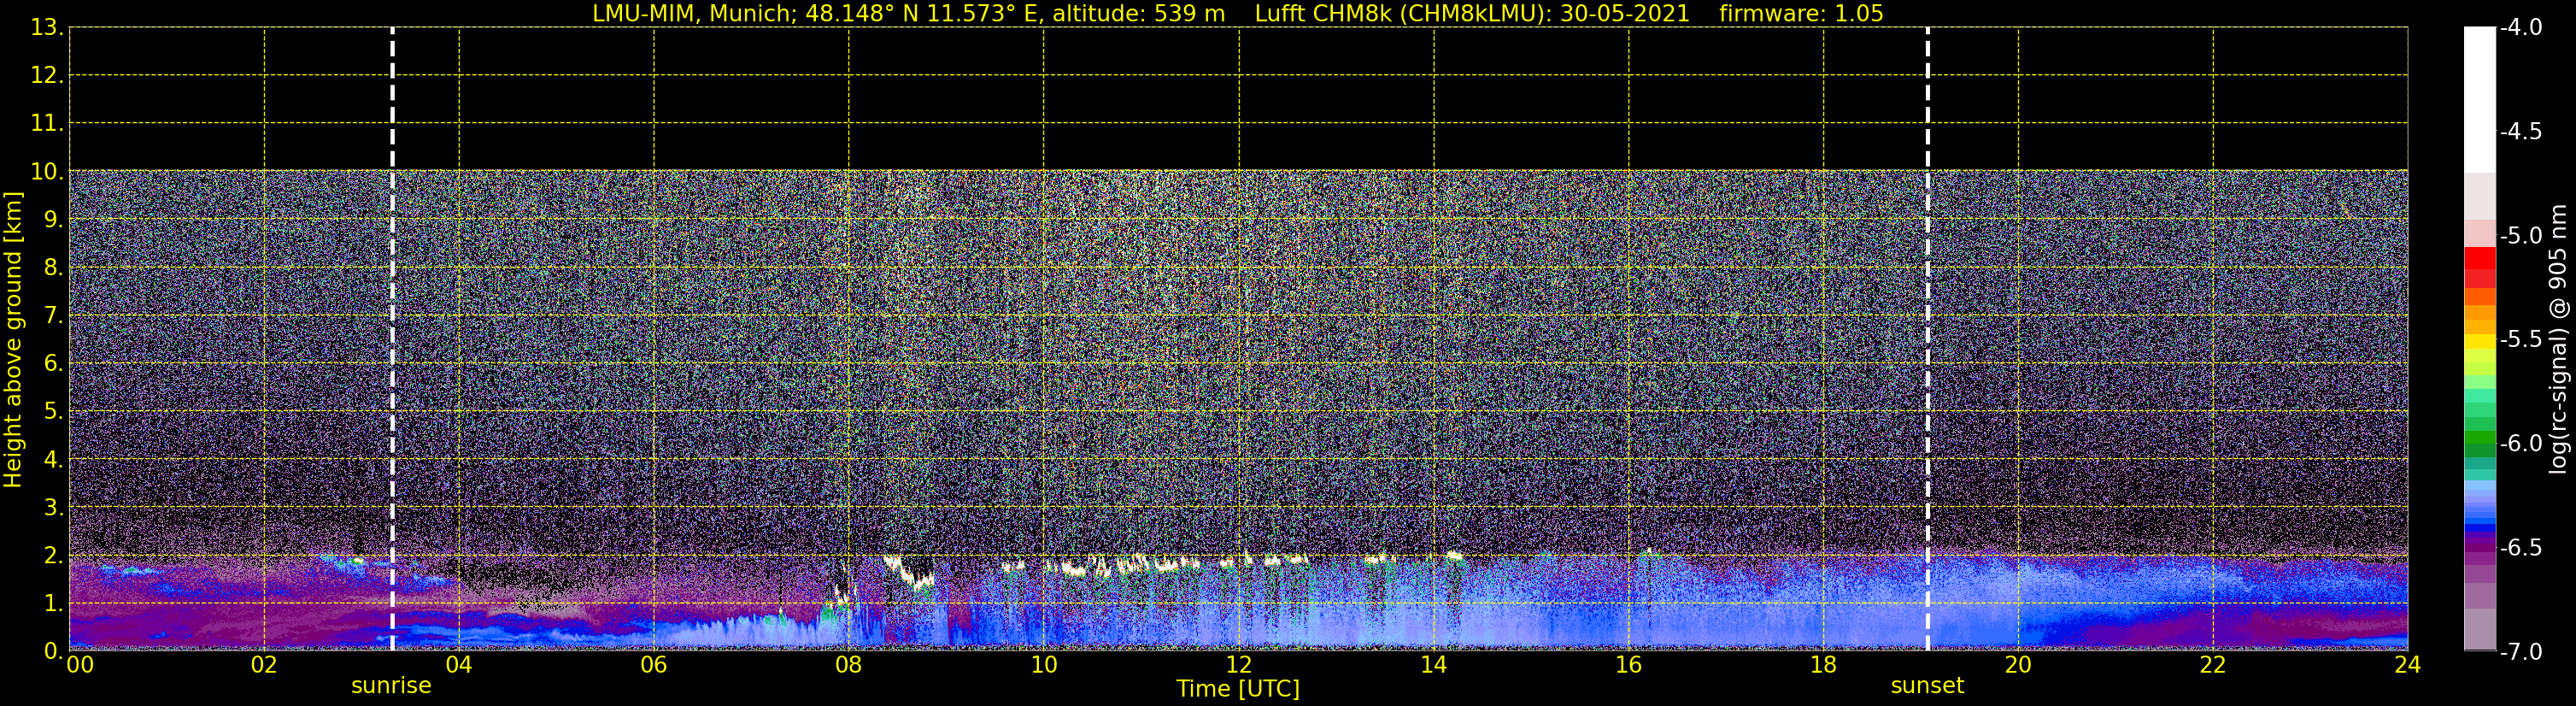Viewport: 2576px width, 706px height.
Task: Click the "06" time axis tick label
Action: 654,665
